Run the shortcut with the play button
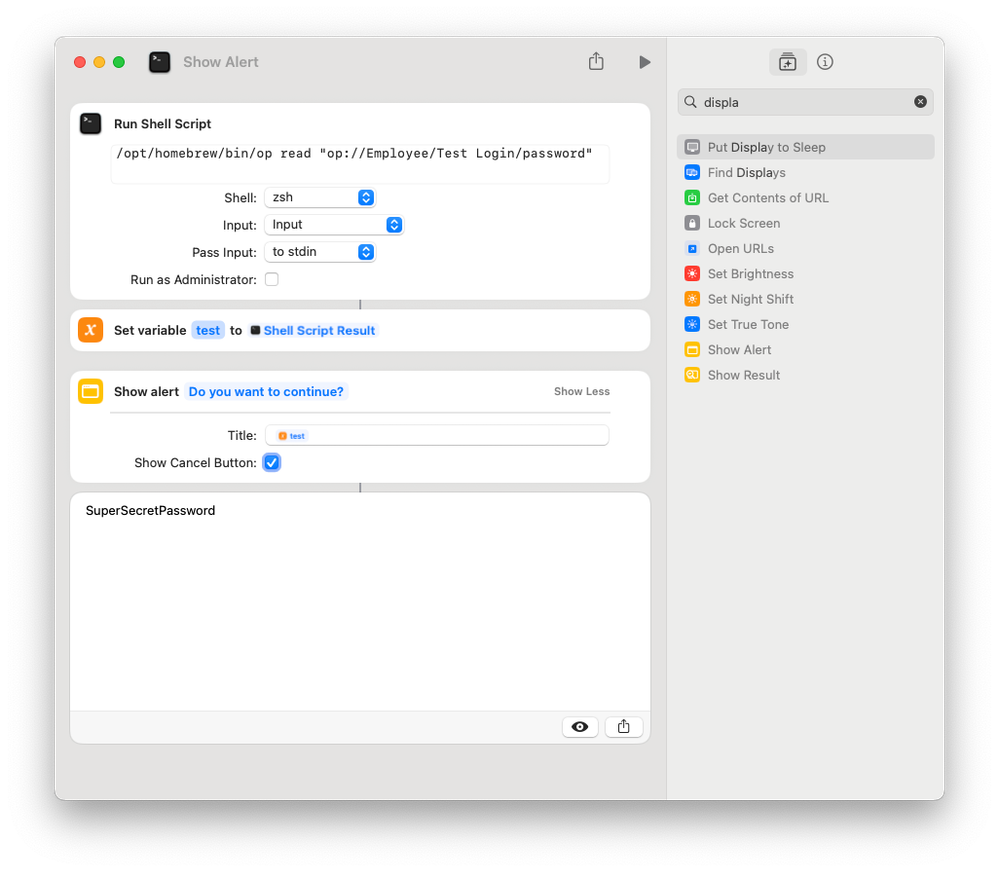This screenshot has height=872, width=999. 644,62
